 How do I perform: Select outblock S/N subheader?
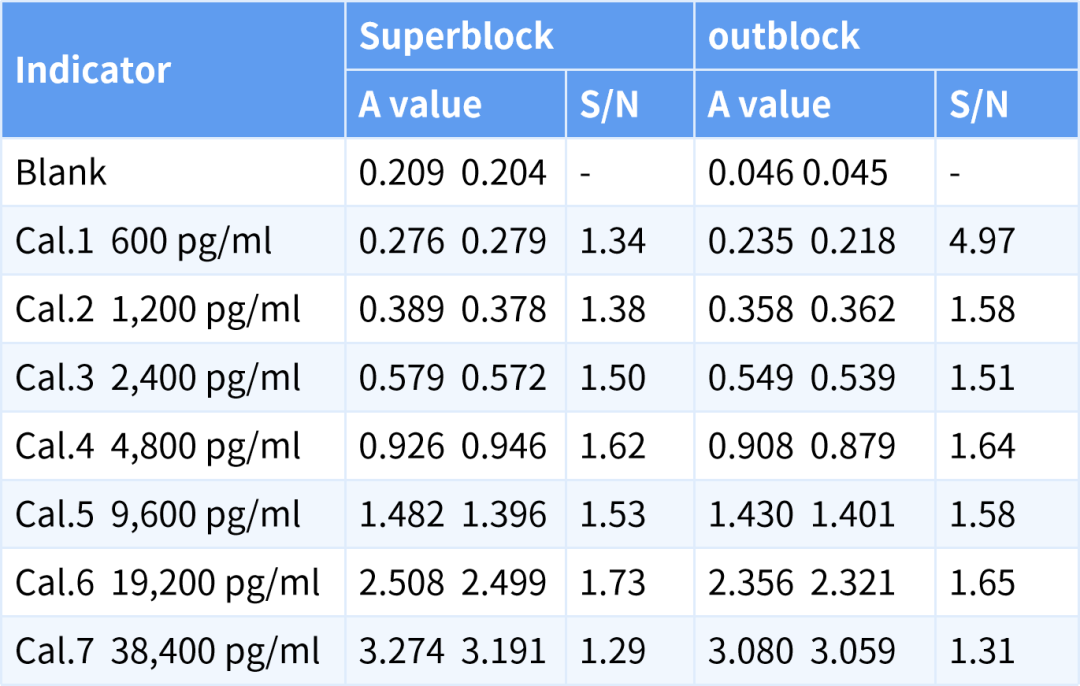pyautogui.click(x=978, y=104)
